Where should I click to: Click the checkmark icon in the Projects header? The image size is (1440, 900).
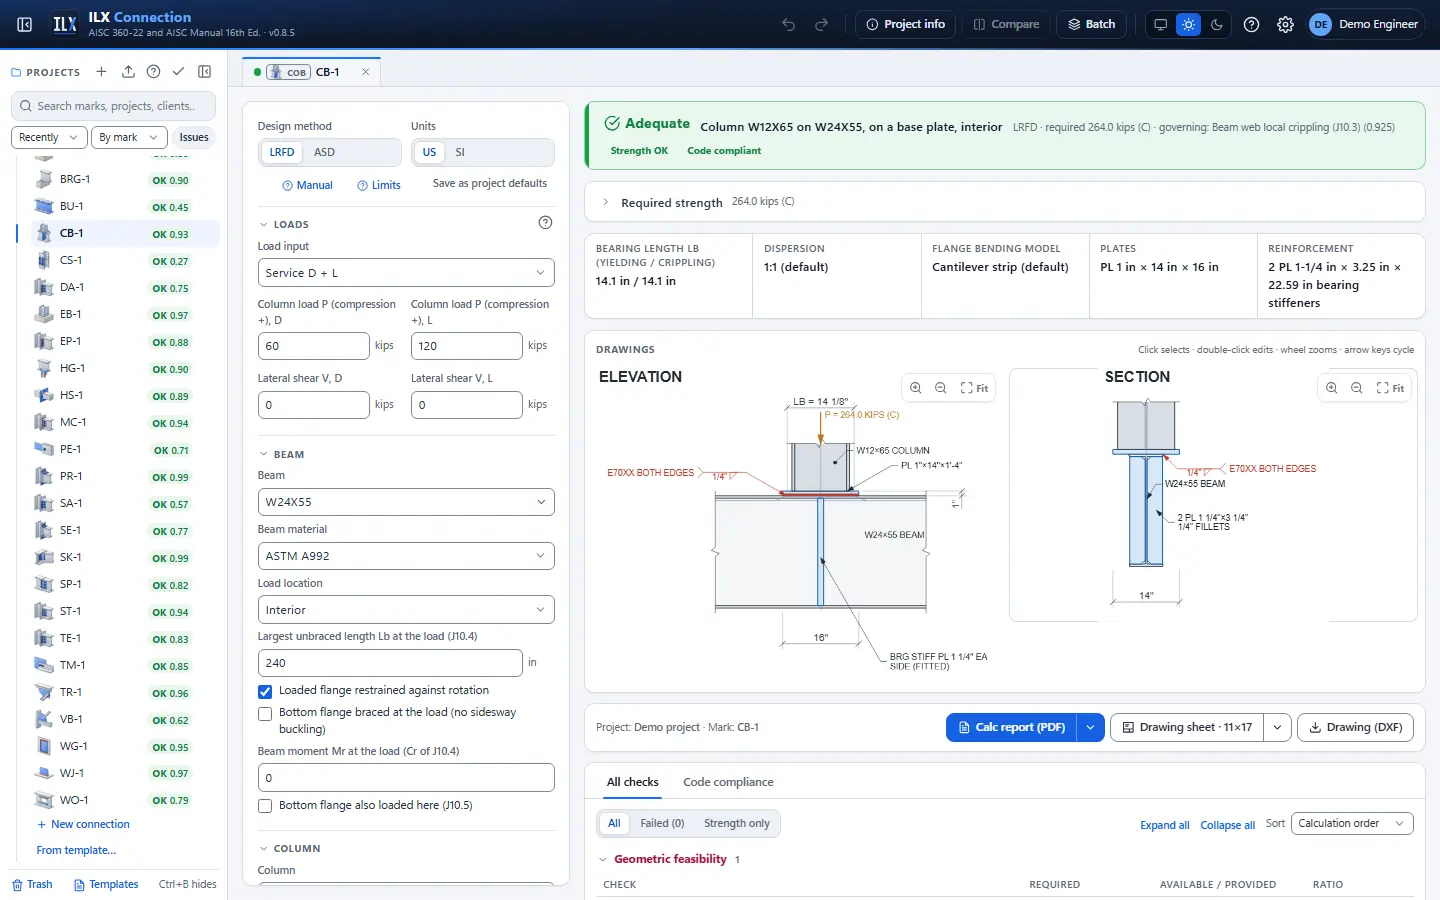[x=178, y=72]
